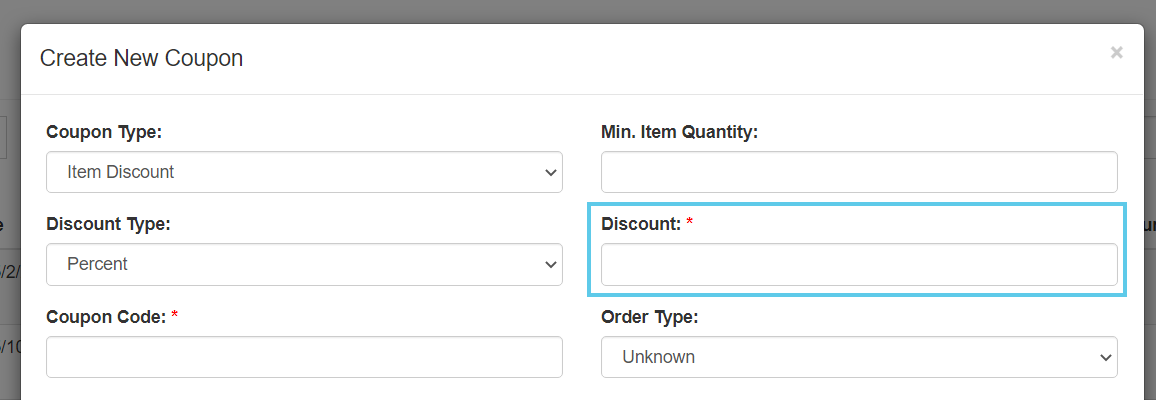Click the red asterisk beside Discount label
The image size is (1156, 400).
[689, 222]
